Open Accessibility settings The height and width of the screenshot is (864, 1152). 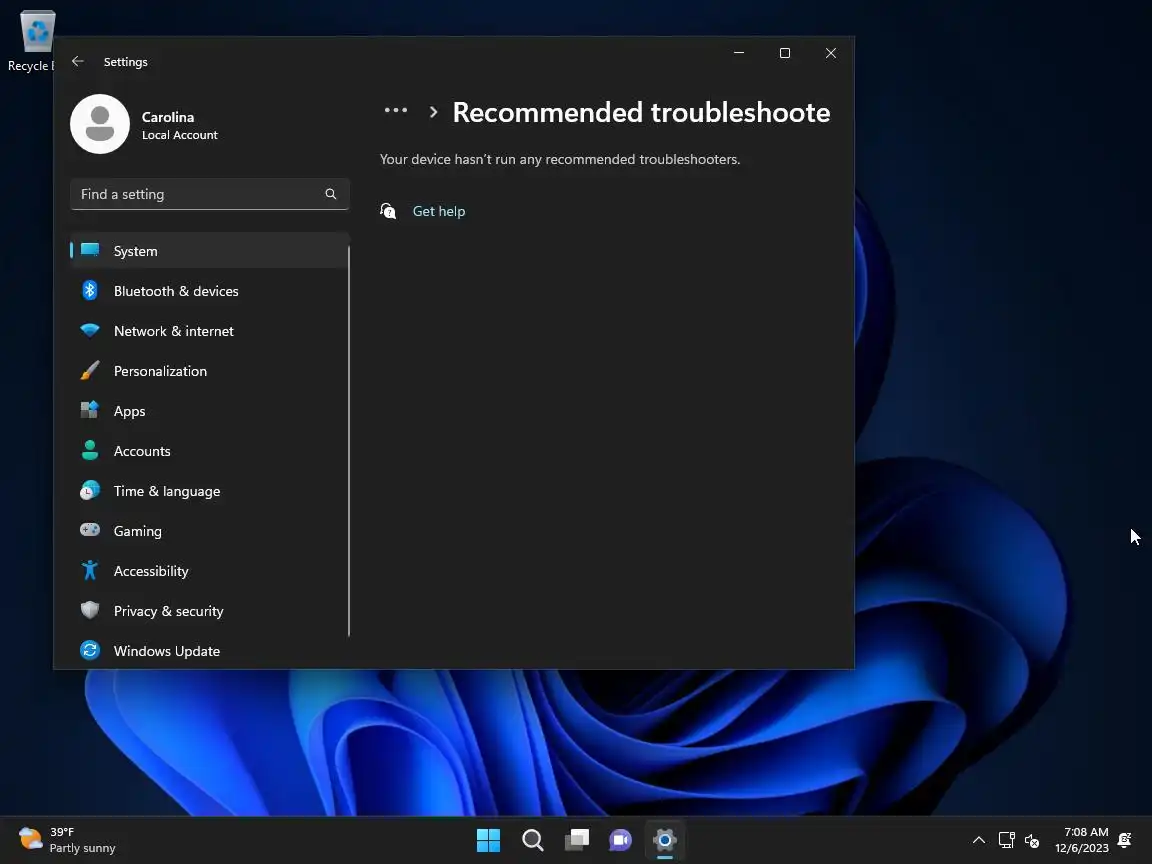(209, 571)
